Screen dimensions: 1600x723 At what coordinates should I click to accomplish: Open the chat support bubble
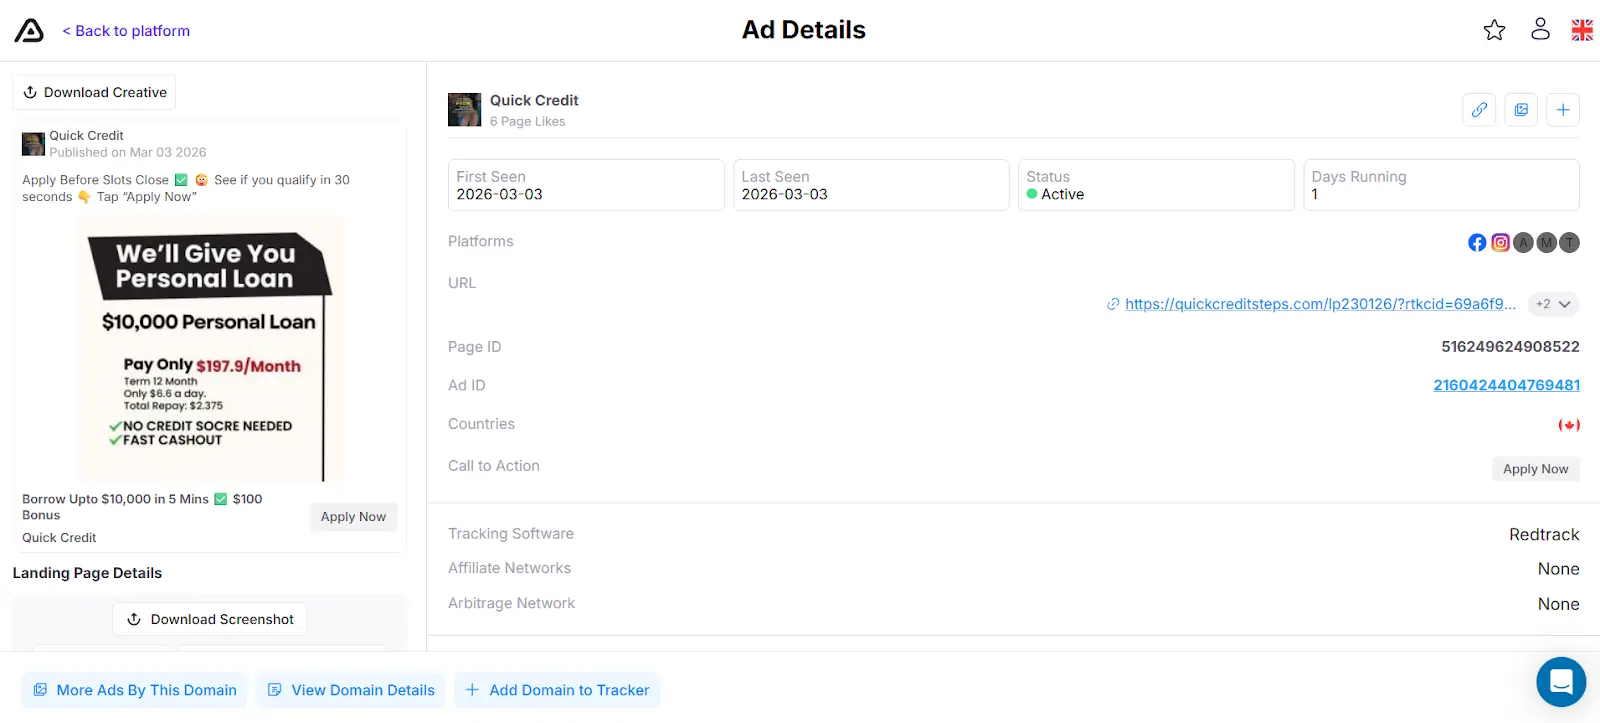pyautogui.click(x=1561, y=682)
